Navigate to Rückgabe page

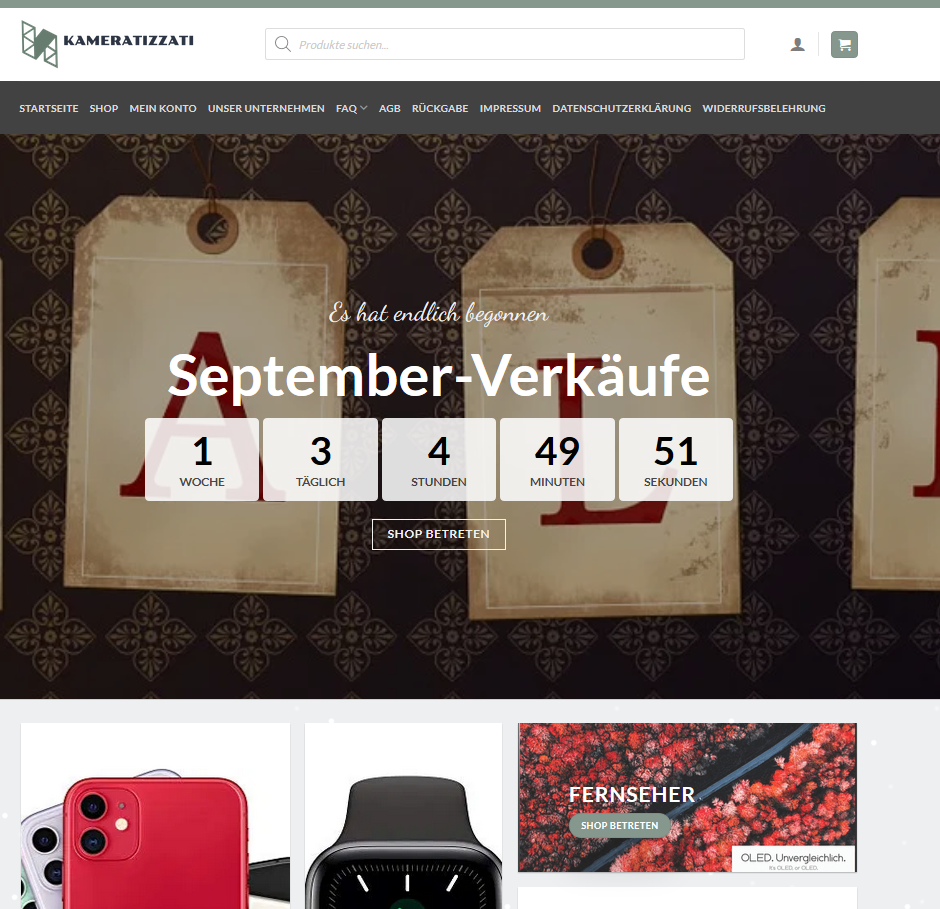[440, 109]
